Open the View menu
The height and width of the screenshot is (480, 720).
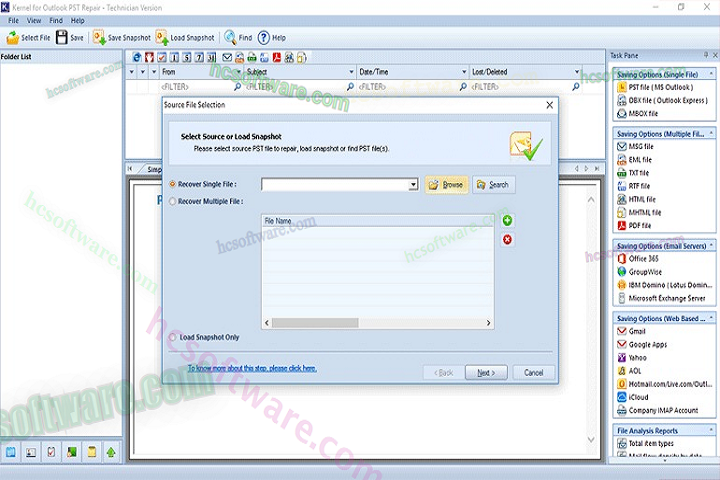34,21
